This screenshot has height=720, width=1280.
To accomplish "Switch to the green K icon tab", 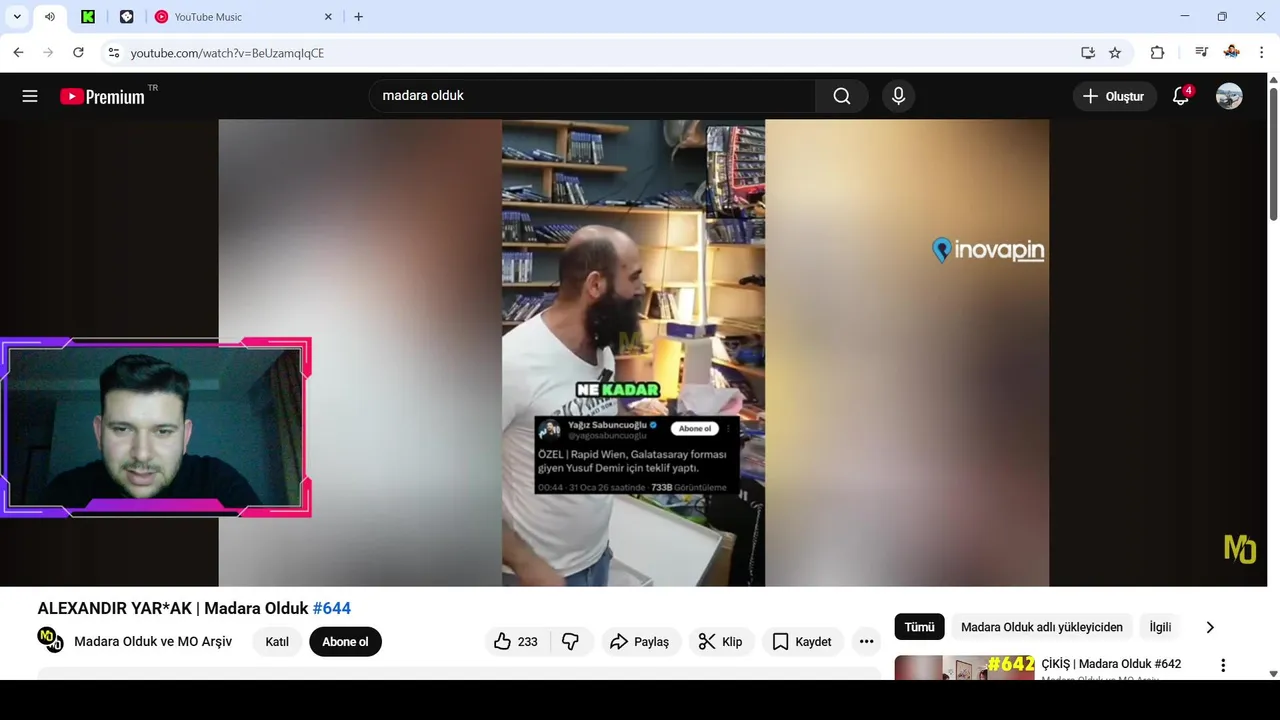I will point(88,17).
